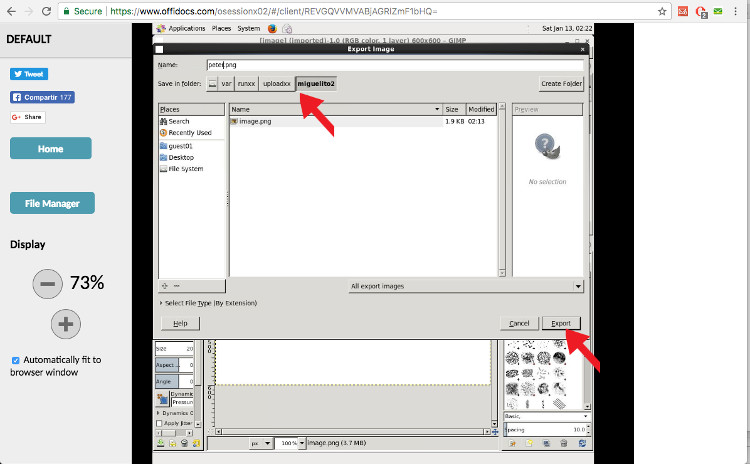
Task: Go to the uploadxx folder in path bar
Action: [277, 84]
